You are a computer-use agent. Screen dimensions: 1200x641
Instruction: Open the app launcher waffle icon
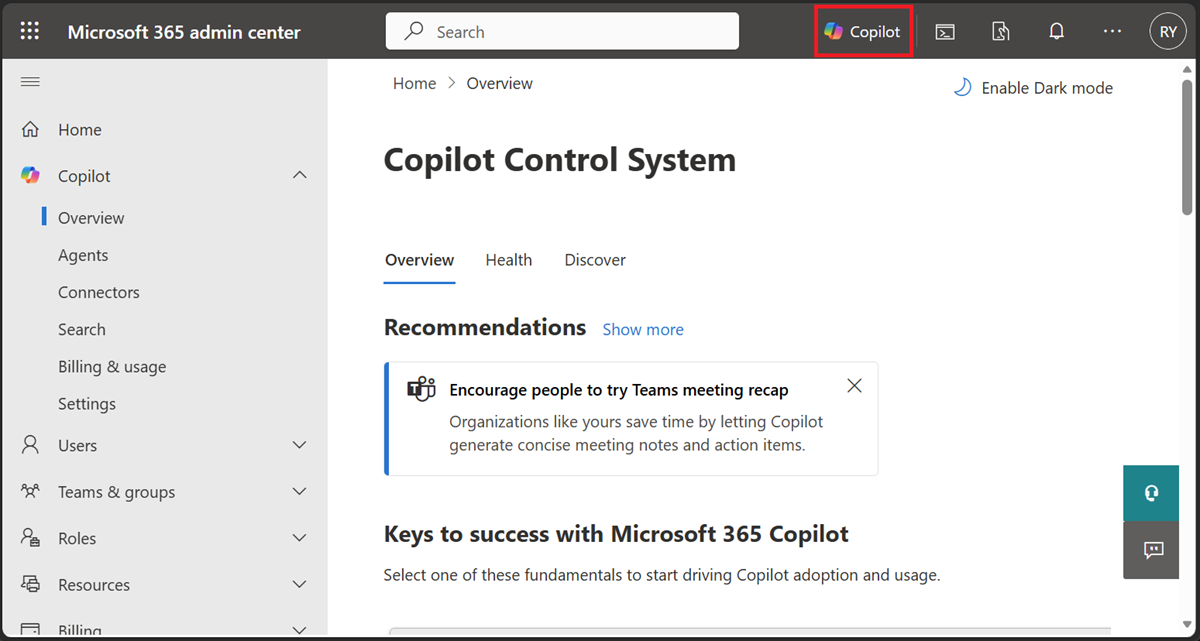click(29, 30)
